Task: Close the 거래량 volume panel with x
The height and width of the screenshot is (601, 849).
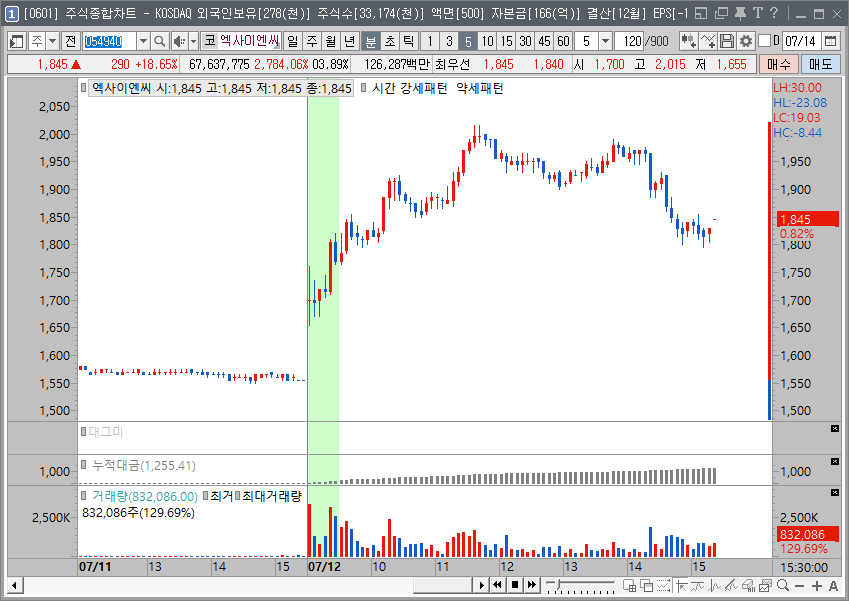Action: pyautogui.click(x=834, y=493)
